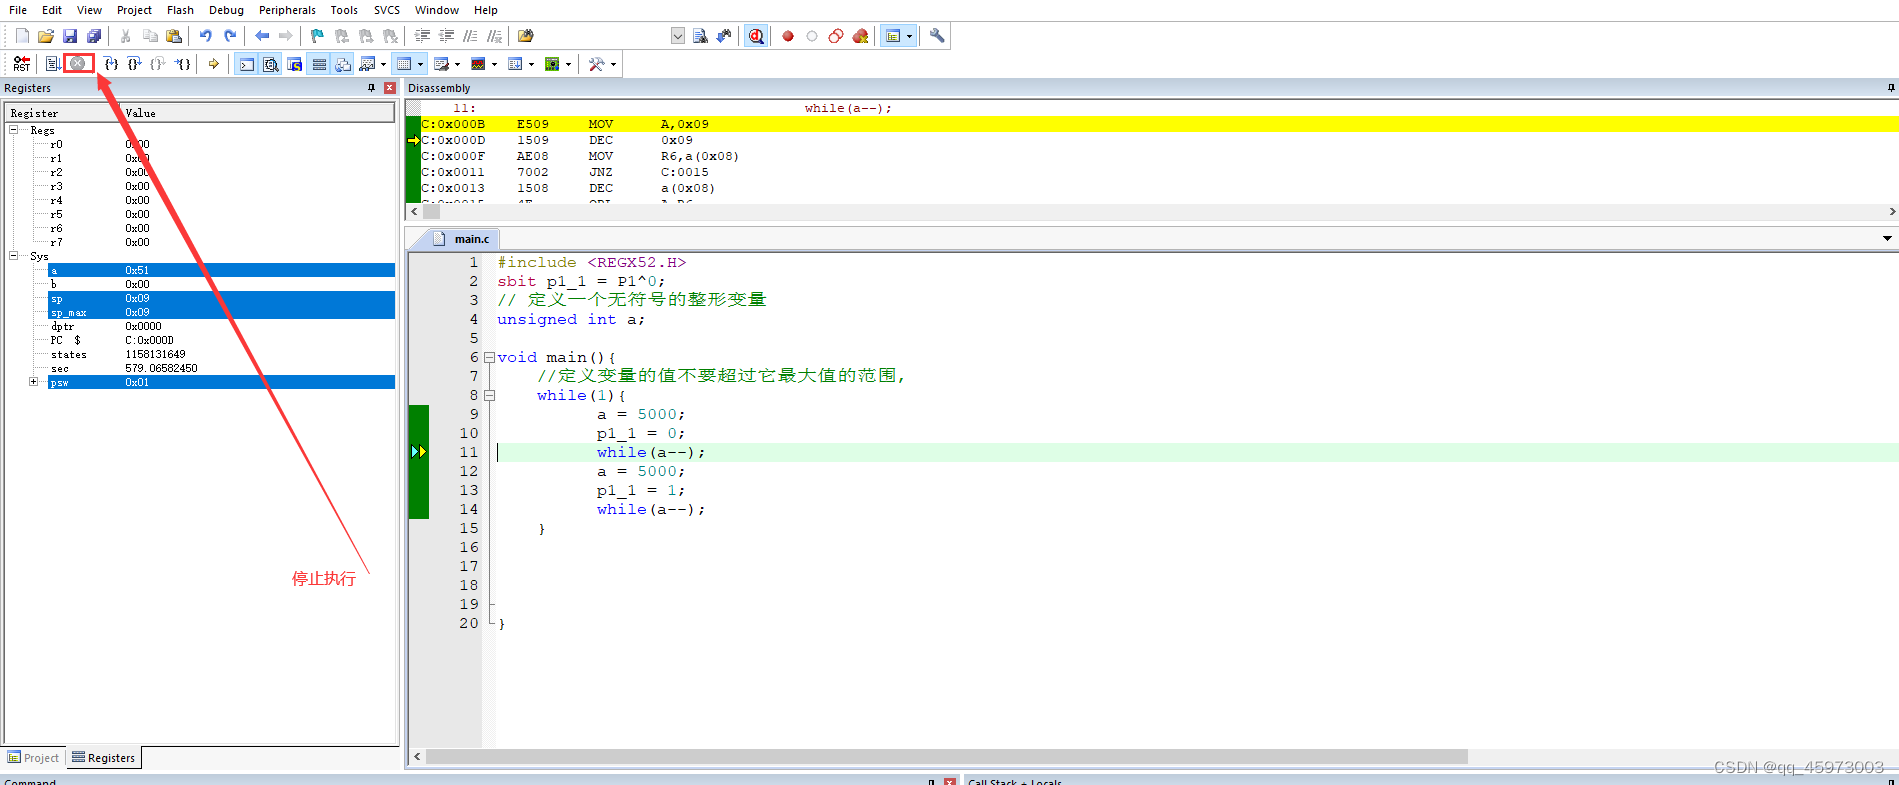Open the Analysis Windows dropdown arrow
The image size is (1899, 785).
[495, 64]
